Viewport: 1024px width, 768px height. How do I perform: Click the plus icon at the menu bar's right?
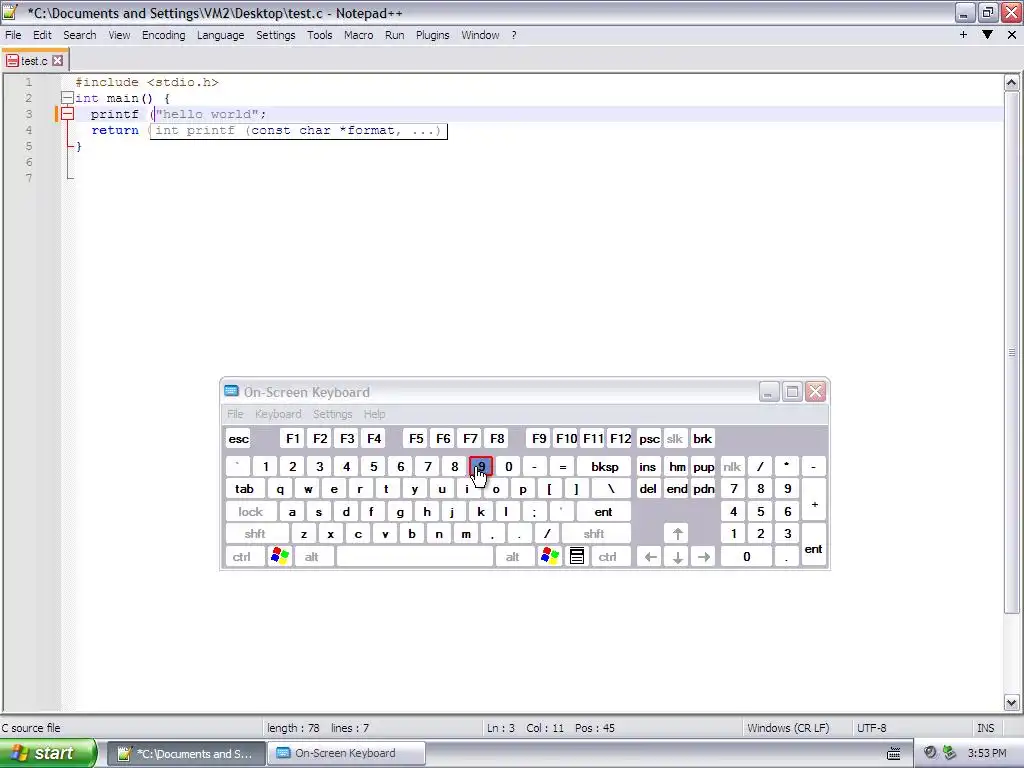click(963, 35)
